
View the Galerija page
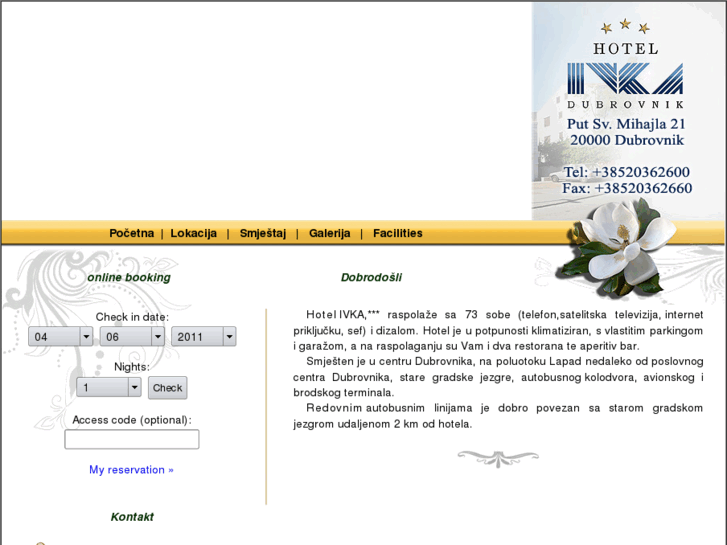329,233
